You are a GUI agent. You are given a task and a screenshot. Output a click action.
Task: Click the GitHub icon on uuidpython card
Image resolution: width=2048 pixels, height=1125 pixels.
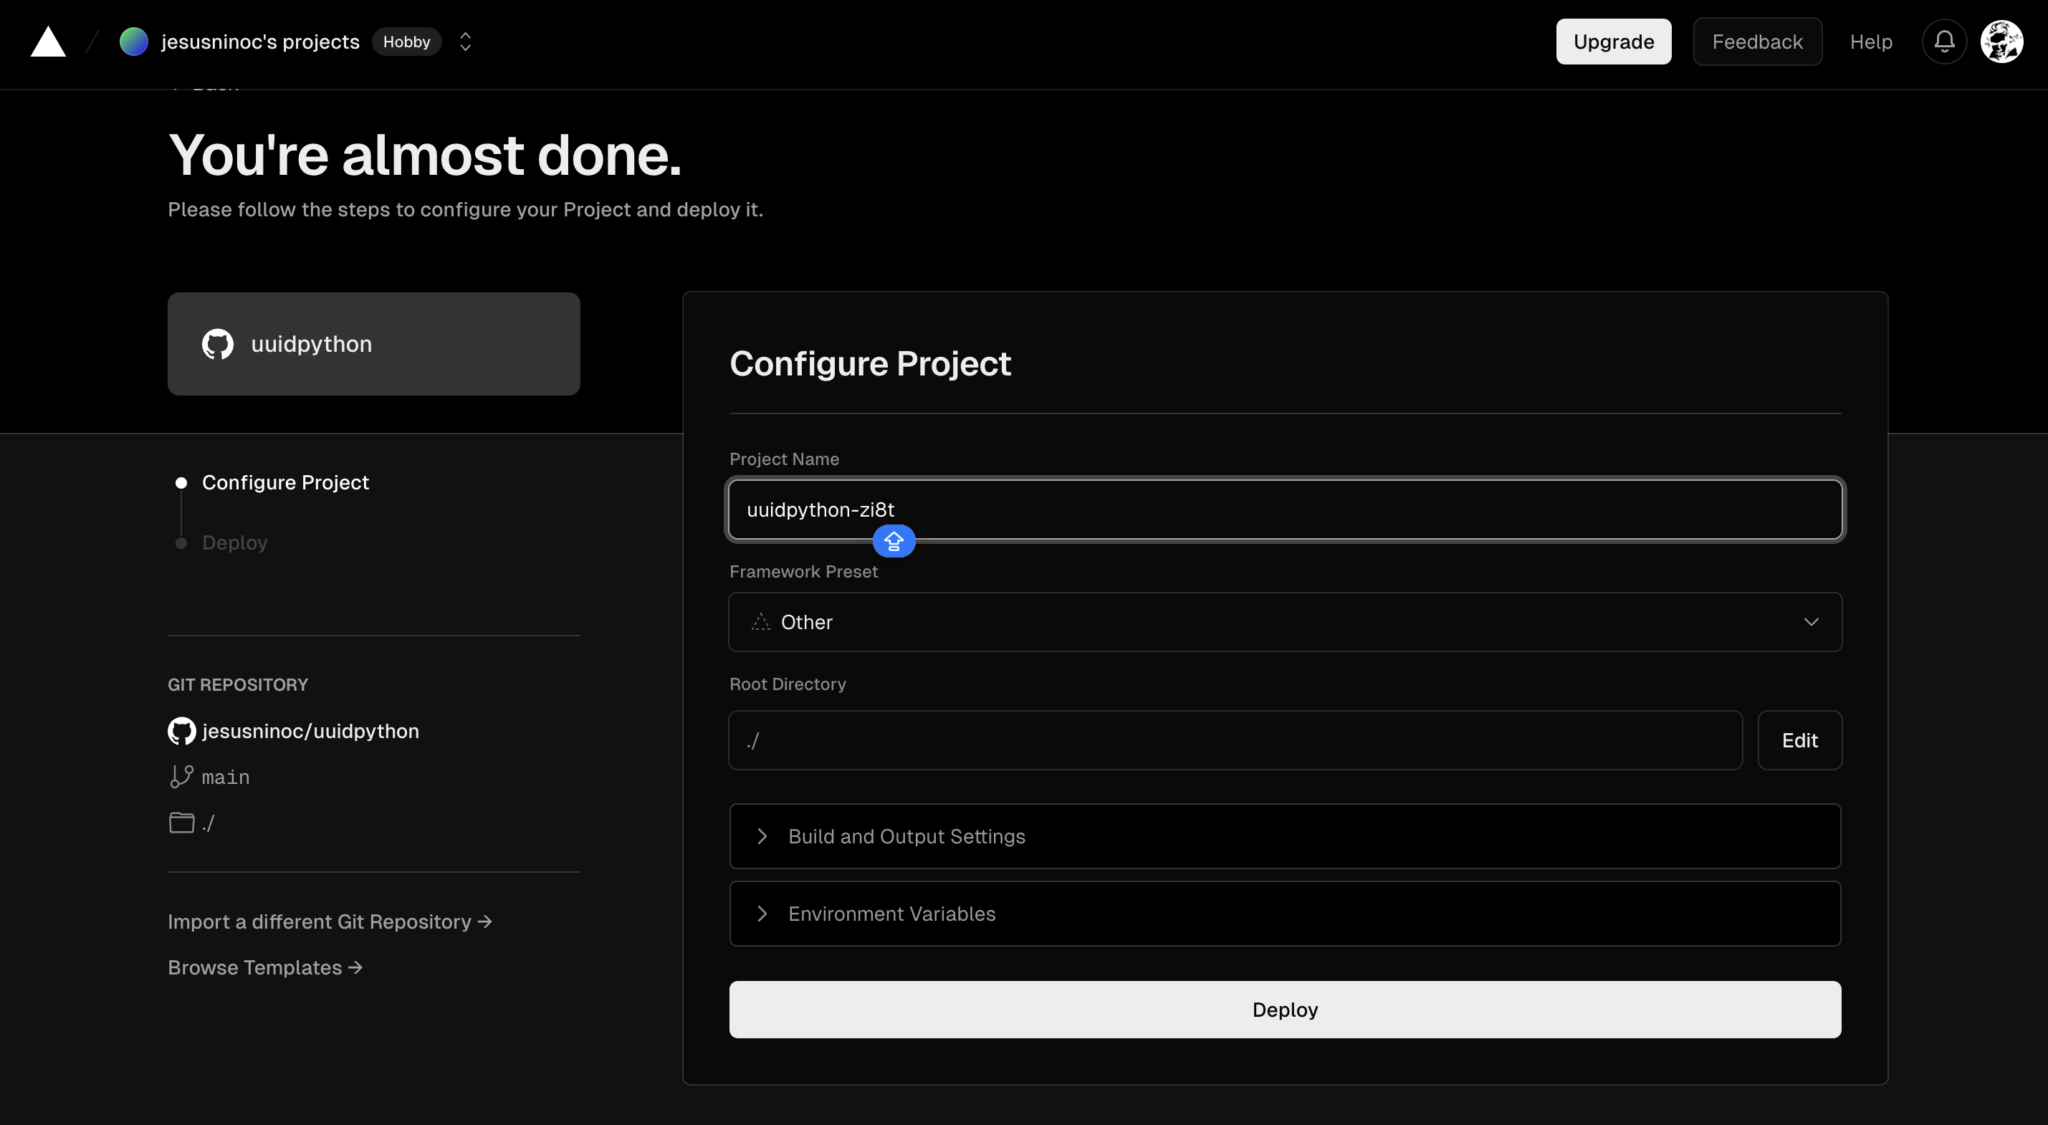[218, 344]
